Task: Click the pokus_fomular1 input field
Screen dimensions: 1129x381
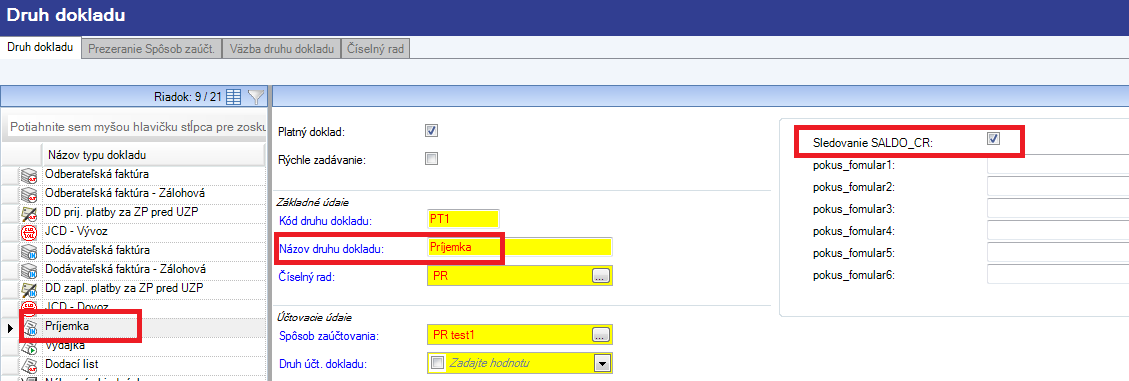Action: pyautogui.click(x=1058, y=166)
